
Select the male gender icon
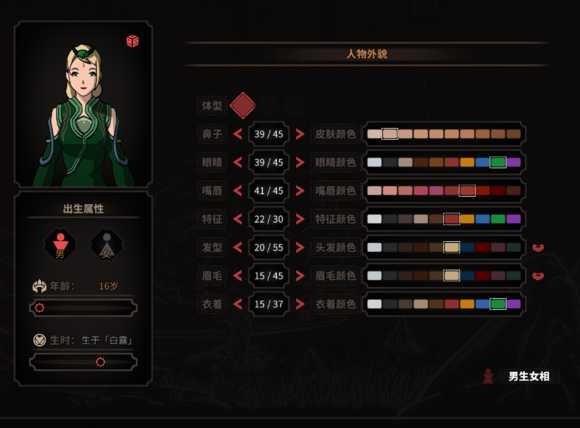pyautogui.click(x=60, y=245)
